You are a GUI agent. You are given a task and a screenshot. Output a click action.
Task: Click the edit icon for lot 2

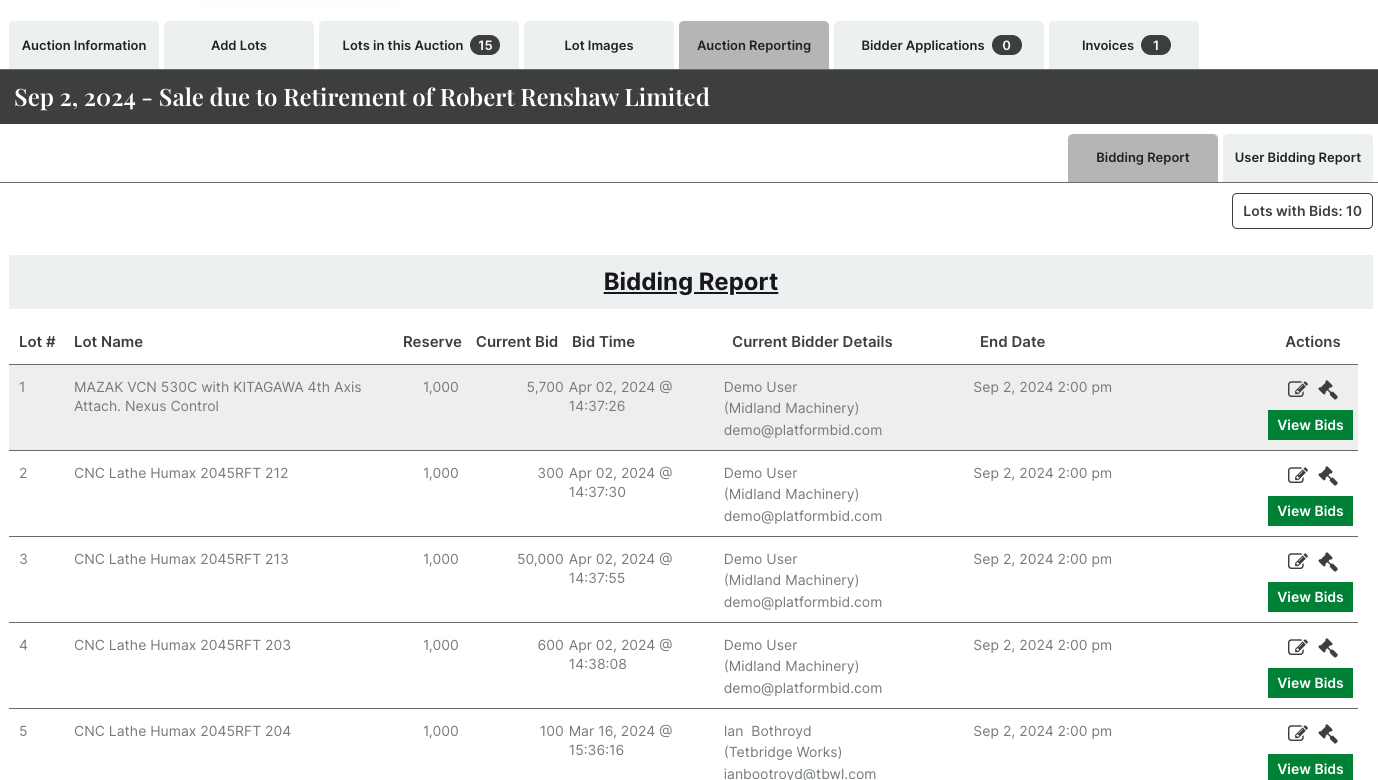[1297, 476]
